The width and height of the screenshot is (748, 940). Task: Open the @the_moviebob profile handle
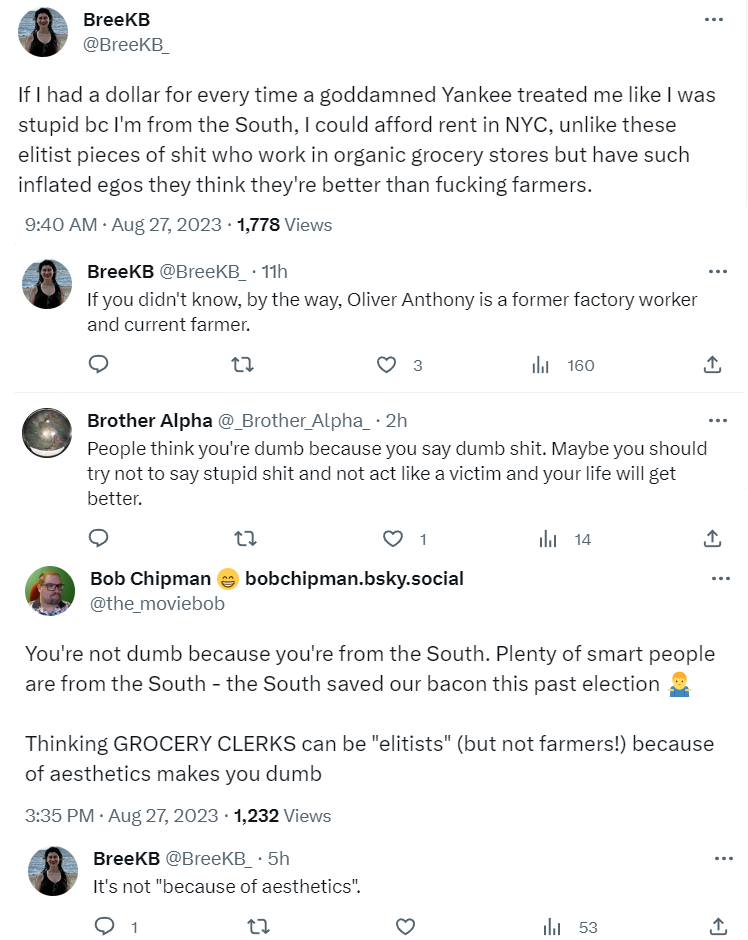pos(157,604)
